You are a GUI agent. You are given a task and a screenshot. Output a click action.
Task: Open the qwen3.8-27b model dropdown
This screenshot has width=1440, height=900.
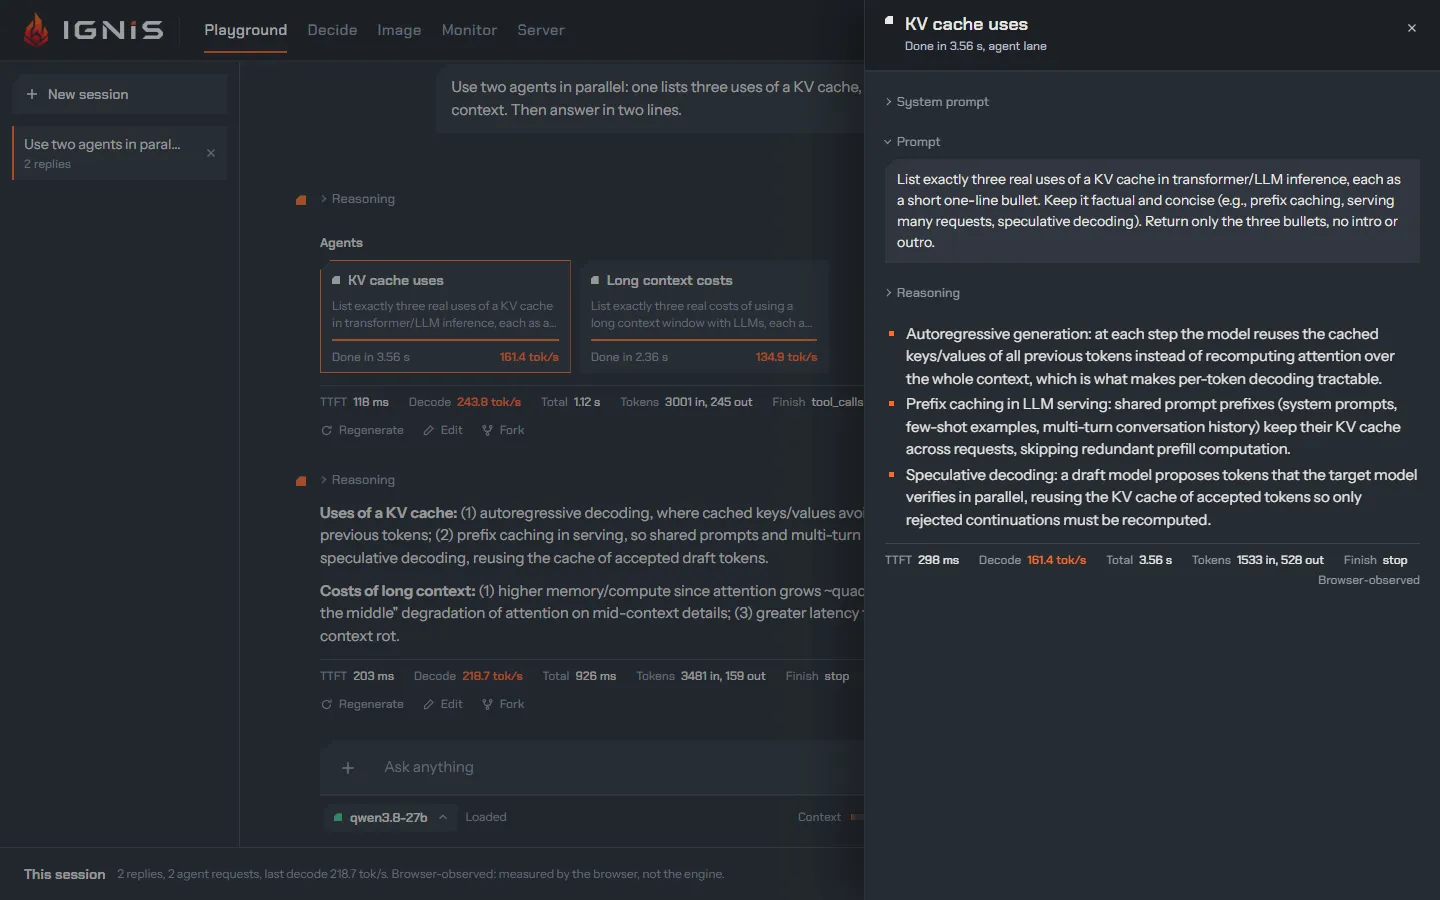point(390,817)
